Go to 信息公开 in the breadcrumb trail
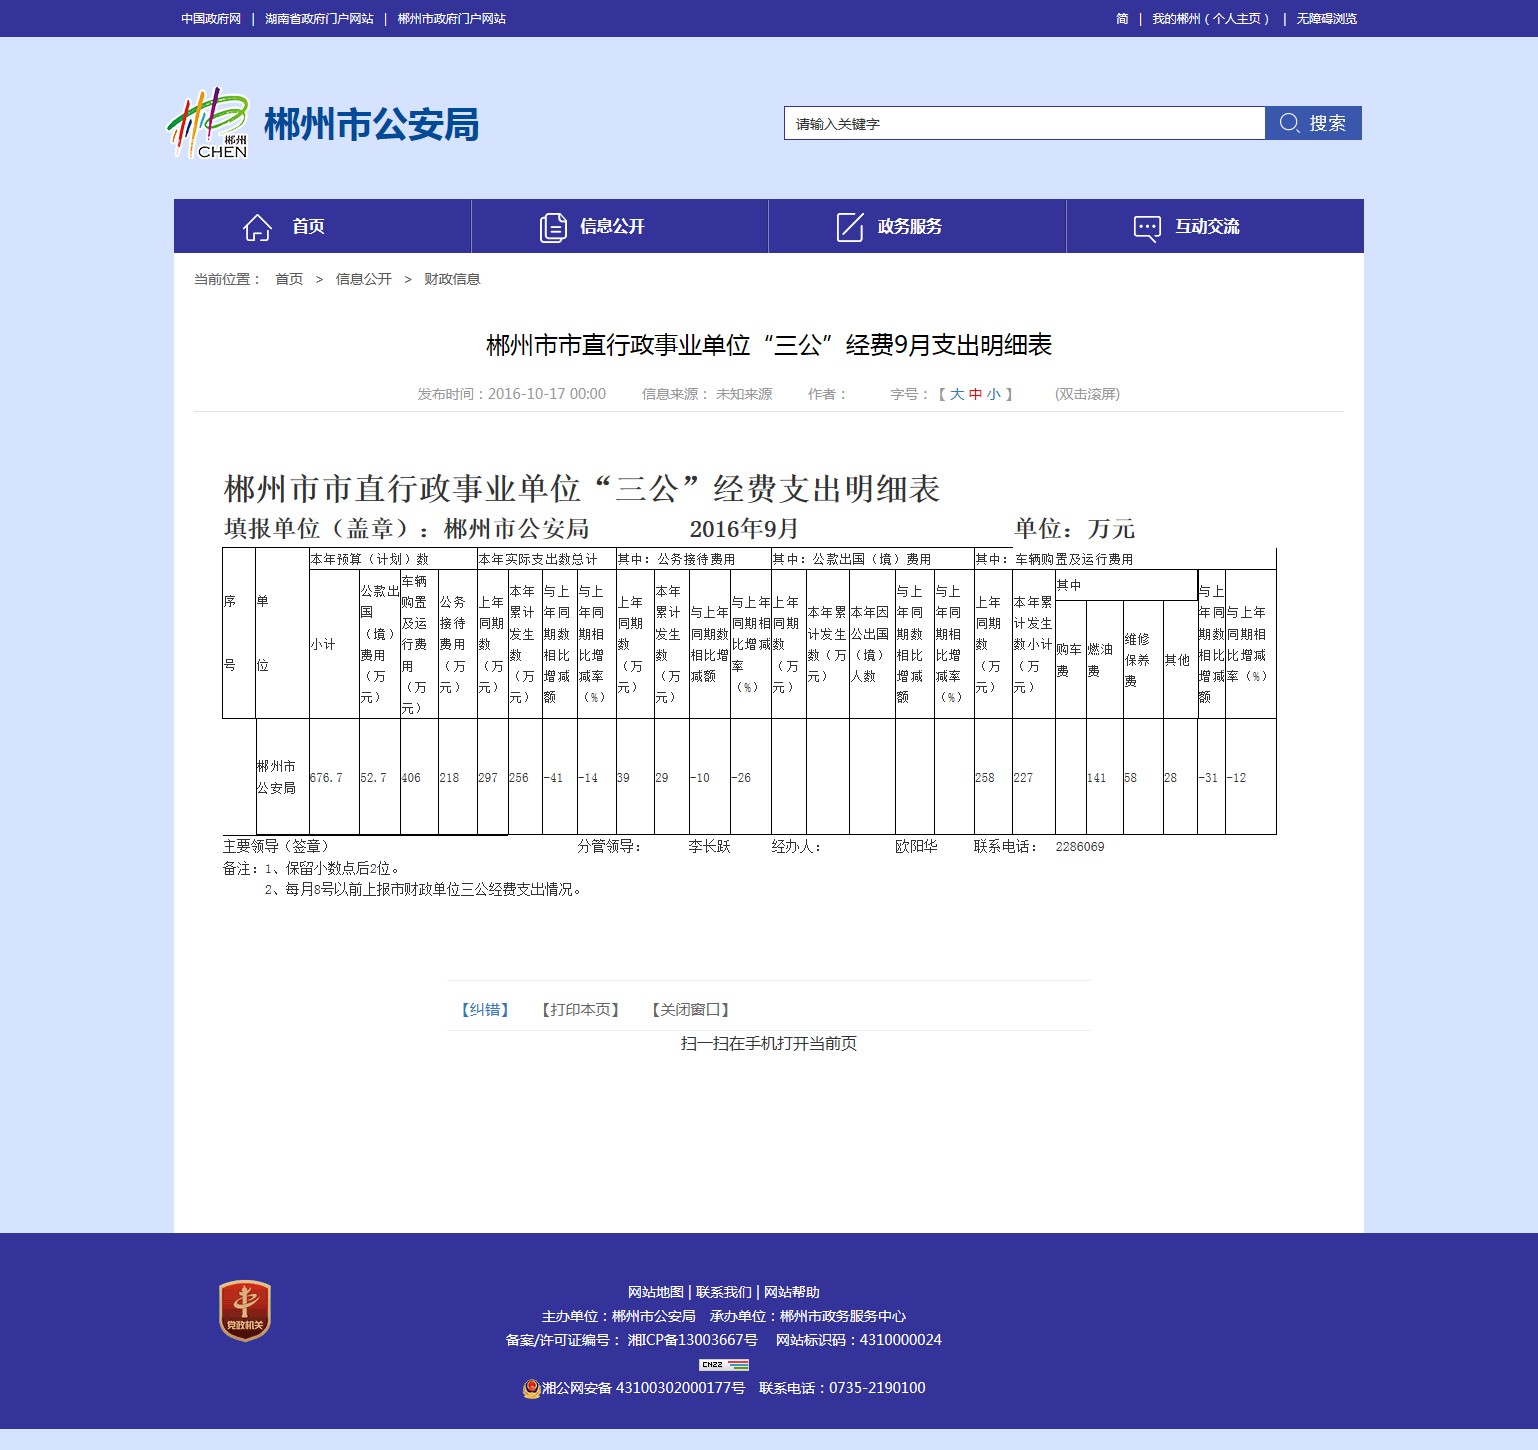Image resolution: width=1538 pixels, height=1450 pixels. (x=364, y=279)
